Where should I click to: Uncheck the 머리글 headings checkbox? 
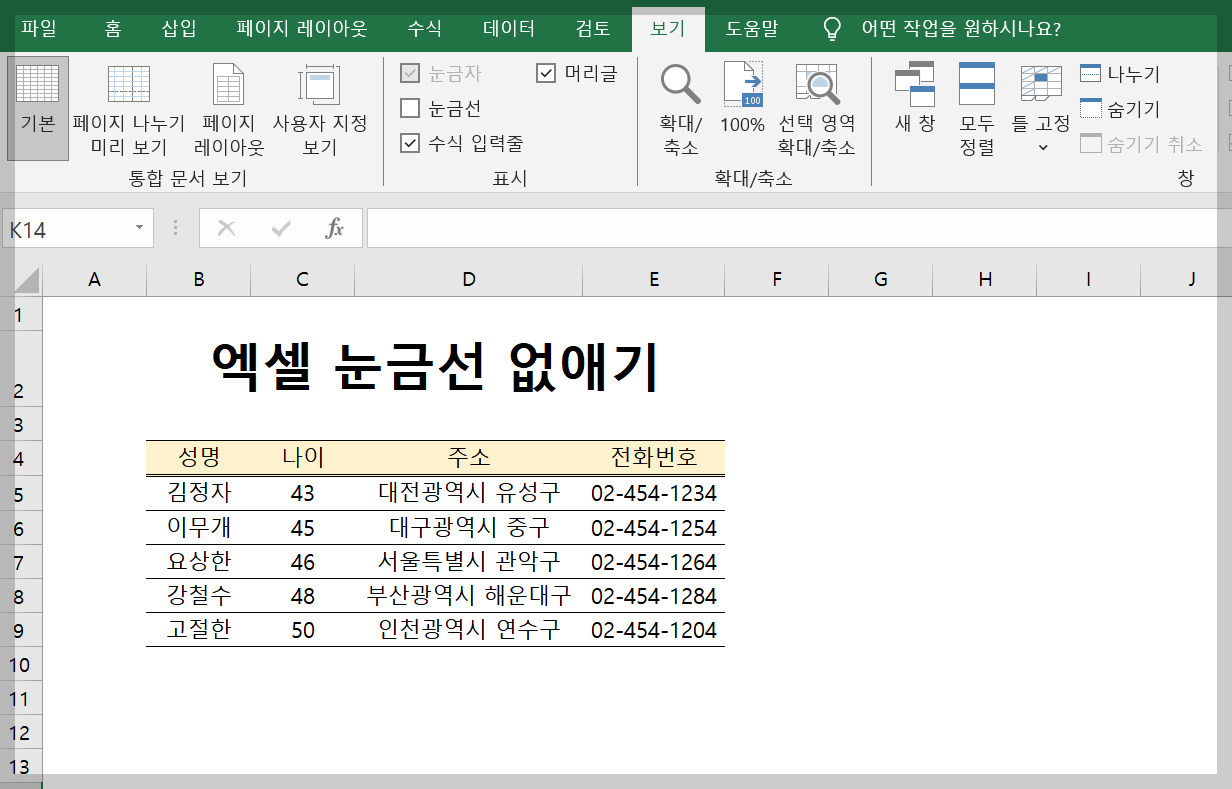coord(546,71)
